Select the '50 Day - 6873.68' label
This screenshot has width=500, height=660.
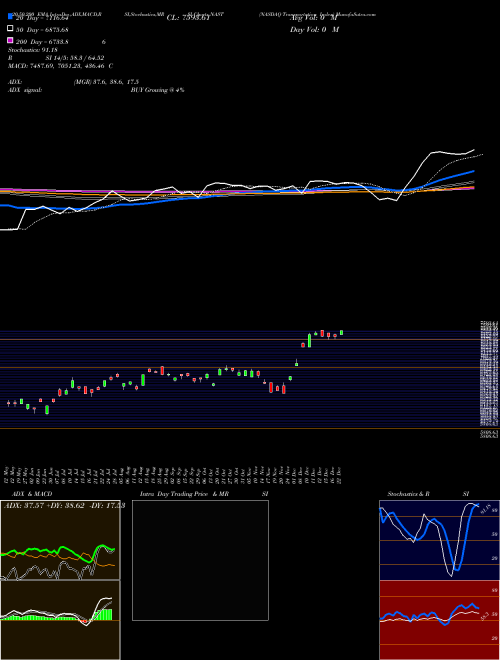click(x=42, y=29)
